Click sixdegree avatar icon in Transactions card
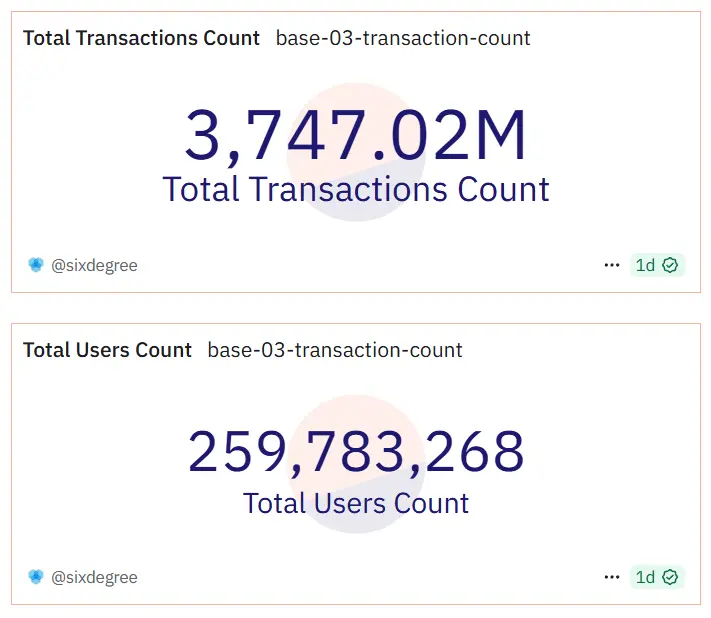This screenshot has width=711, height=618. click(x=36, y=265)
